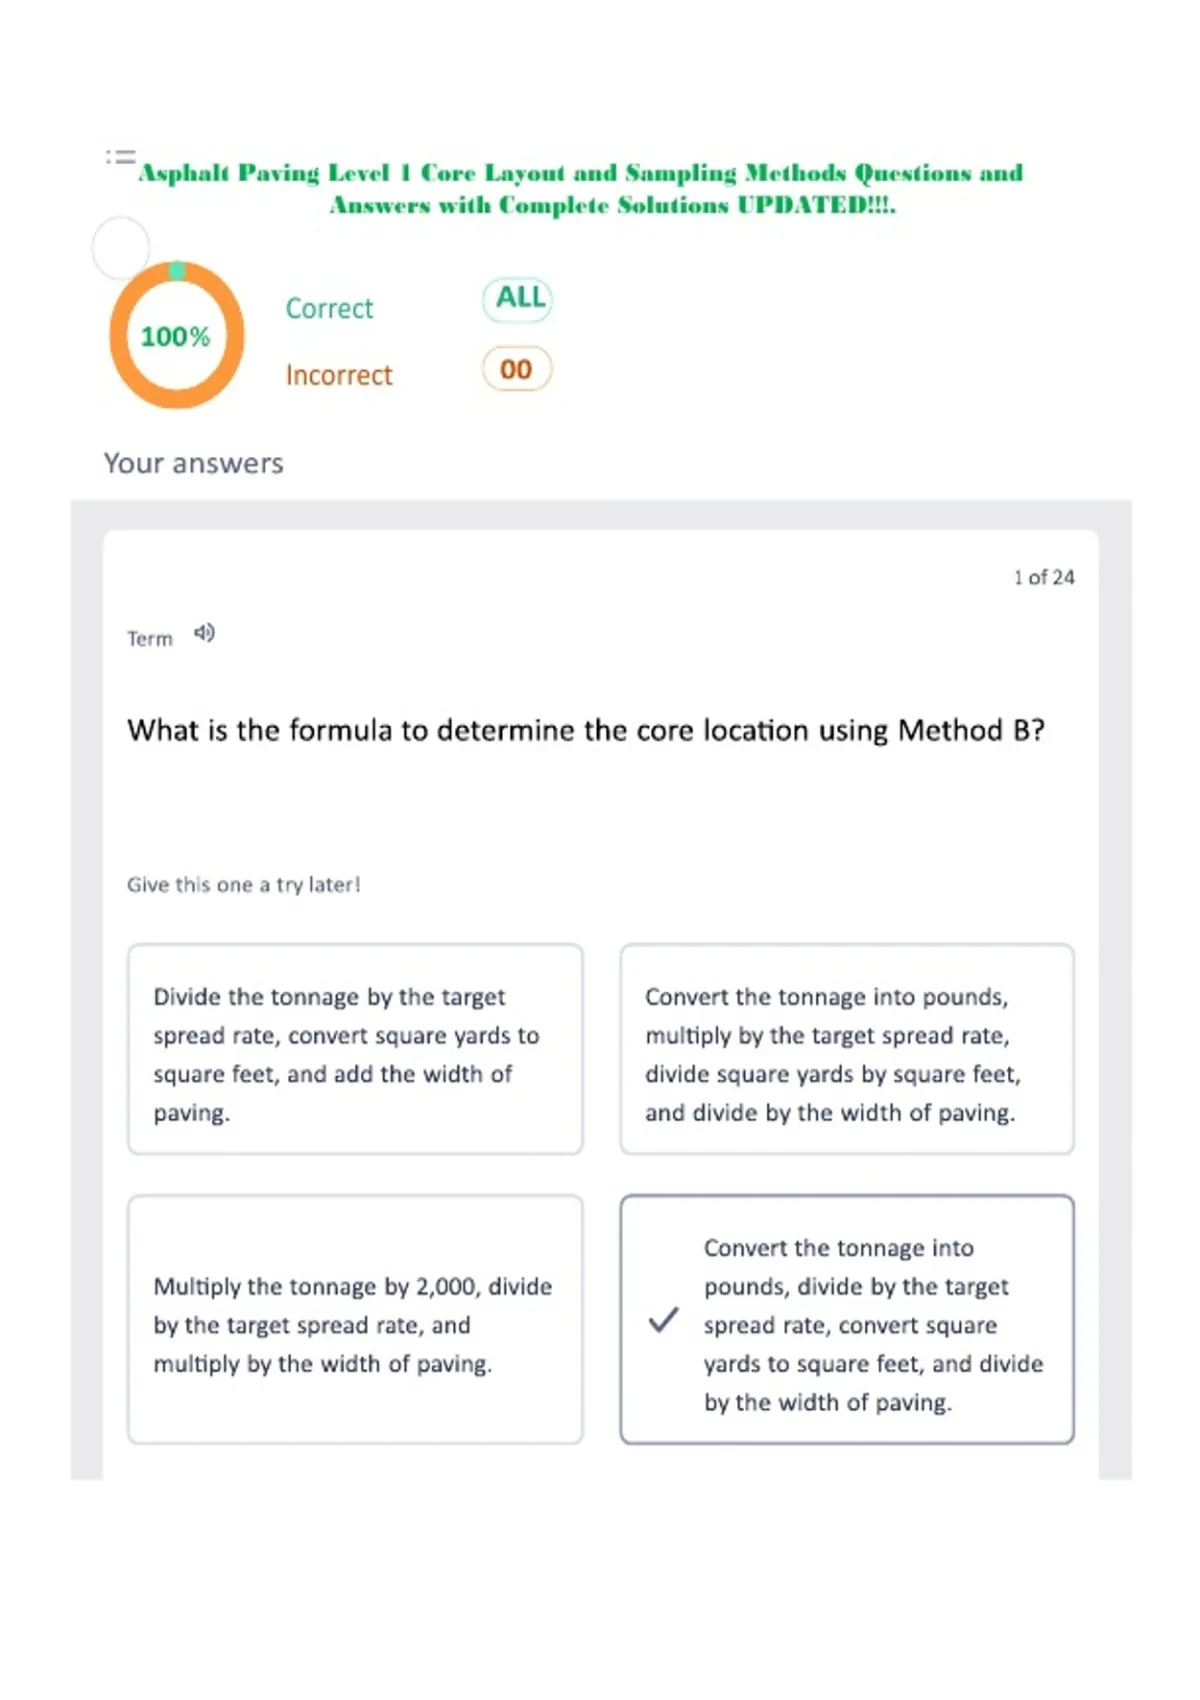Click 'Give this one a try later!' message
The height and width of the screenshot is (1700, 1200).
click(243, 884)
